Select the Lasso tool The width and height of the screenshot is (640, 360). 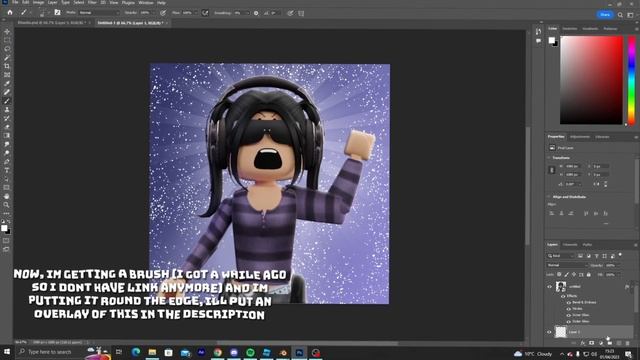pos(7,49)
